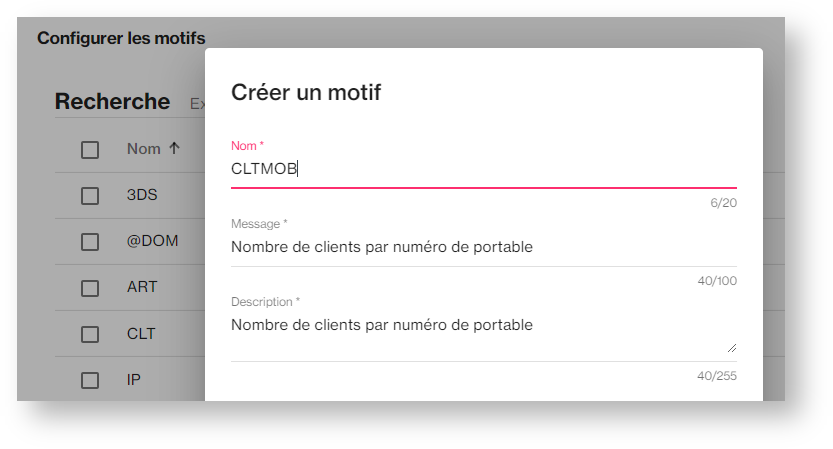This screenshot has height=449, width=833.
Task: Select the @DOM row checkbox
Action: pyautogui.click(x=90, y=242)
